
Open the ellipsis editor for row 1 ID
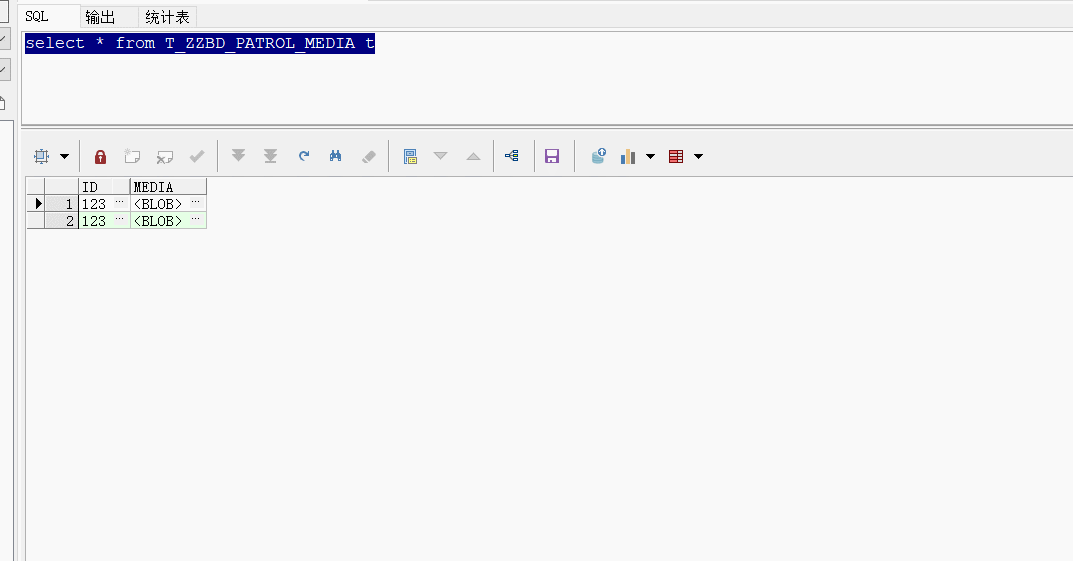(x=120, y=203)
